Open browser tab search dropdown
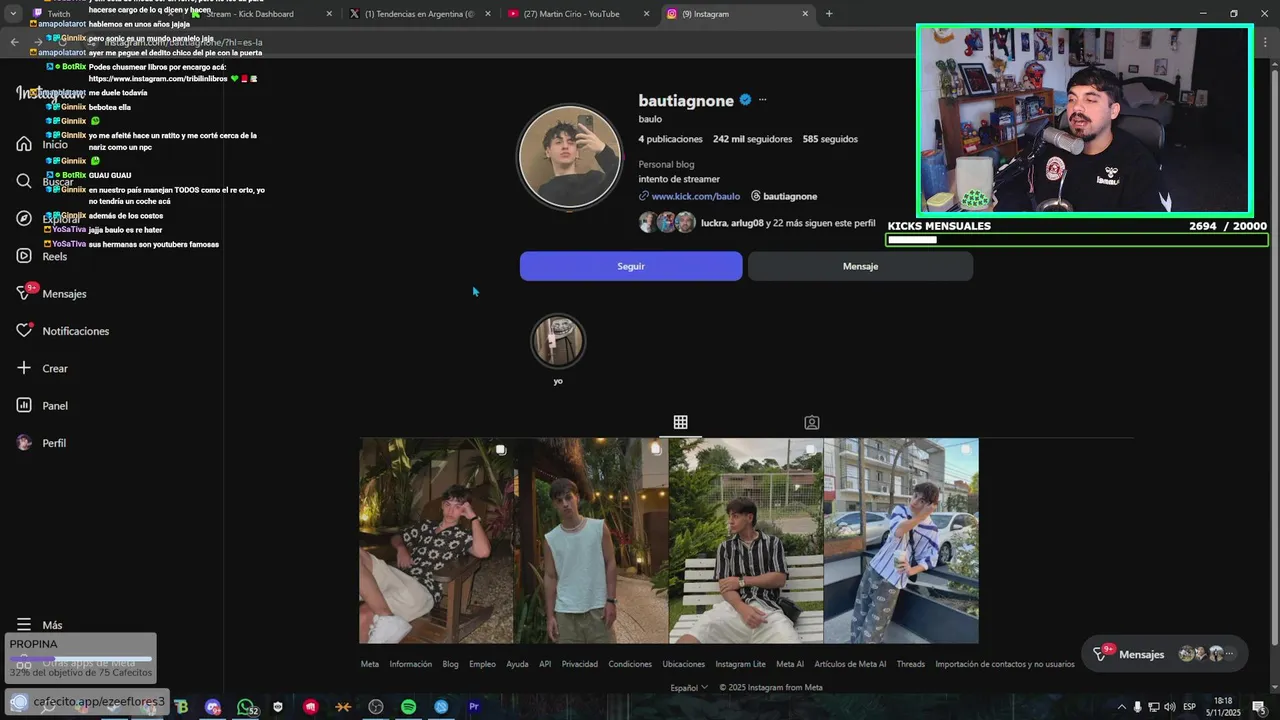 [x=13, y=14]
